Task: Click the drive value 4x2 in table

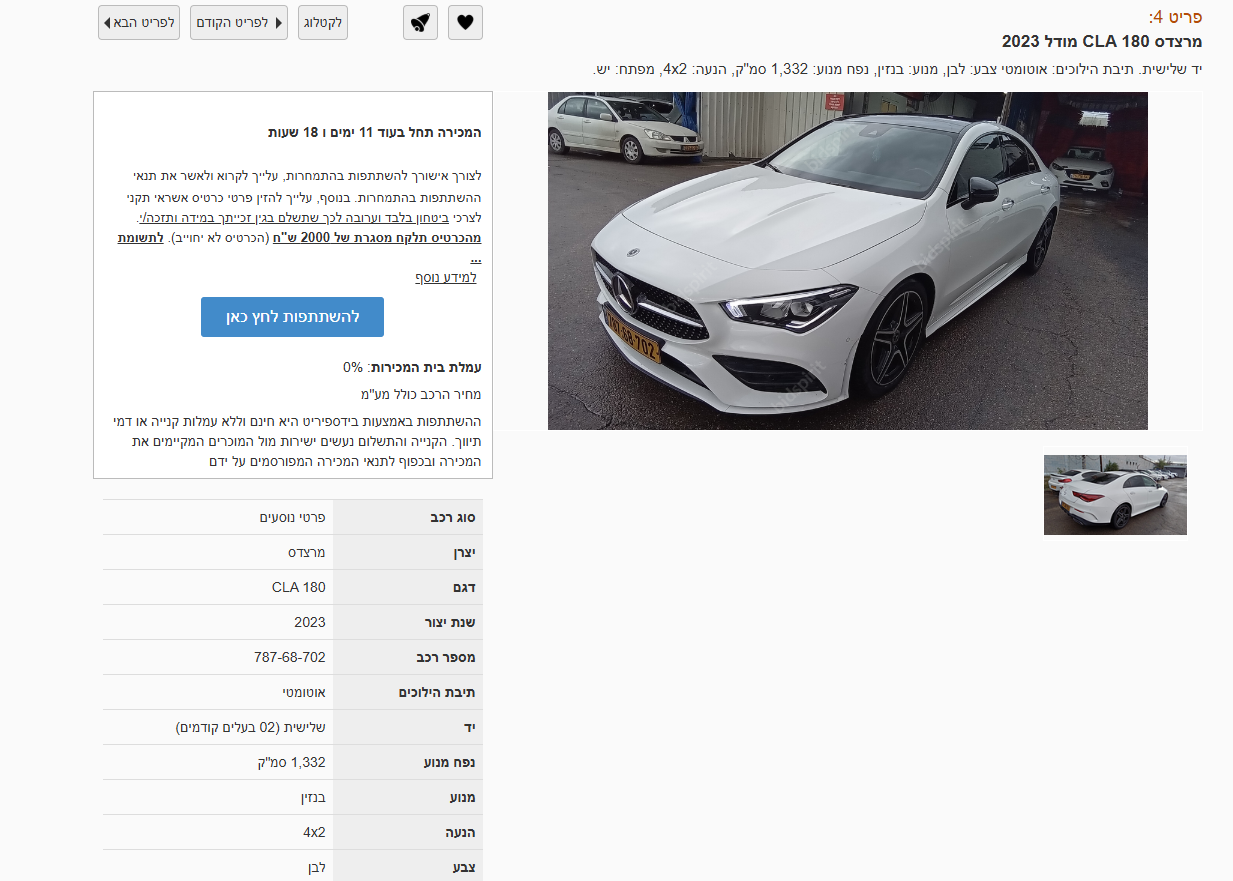Action: [315, 832]
